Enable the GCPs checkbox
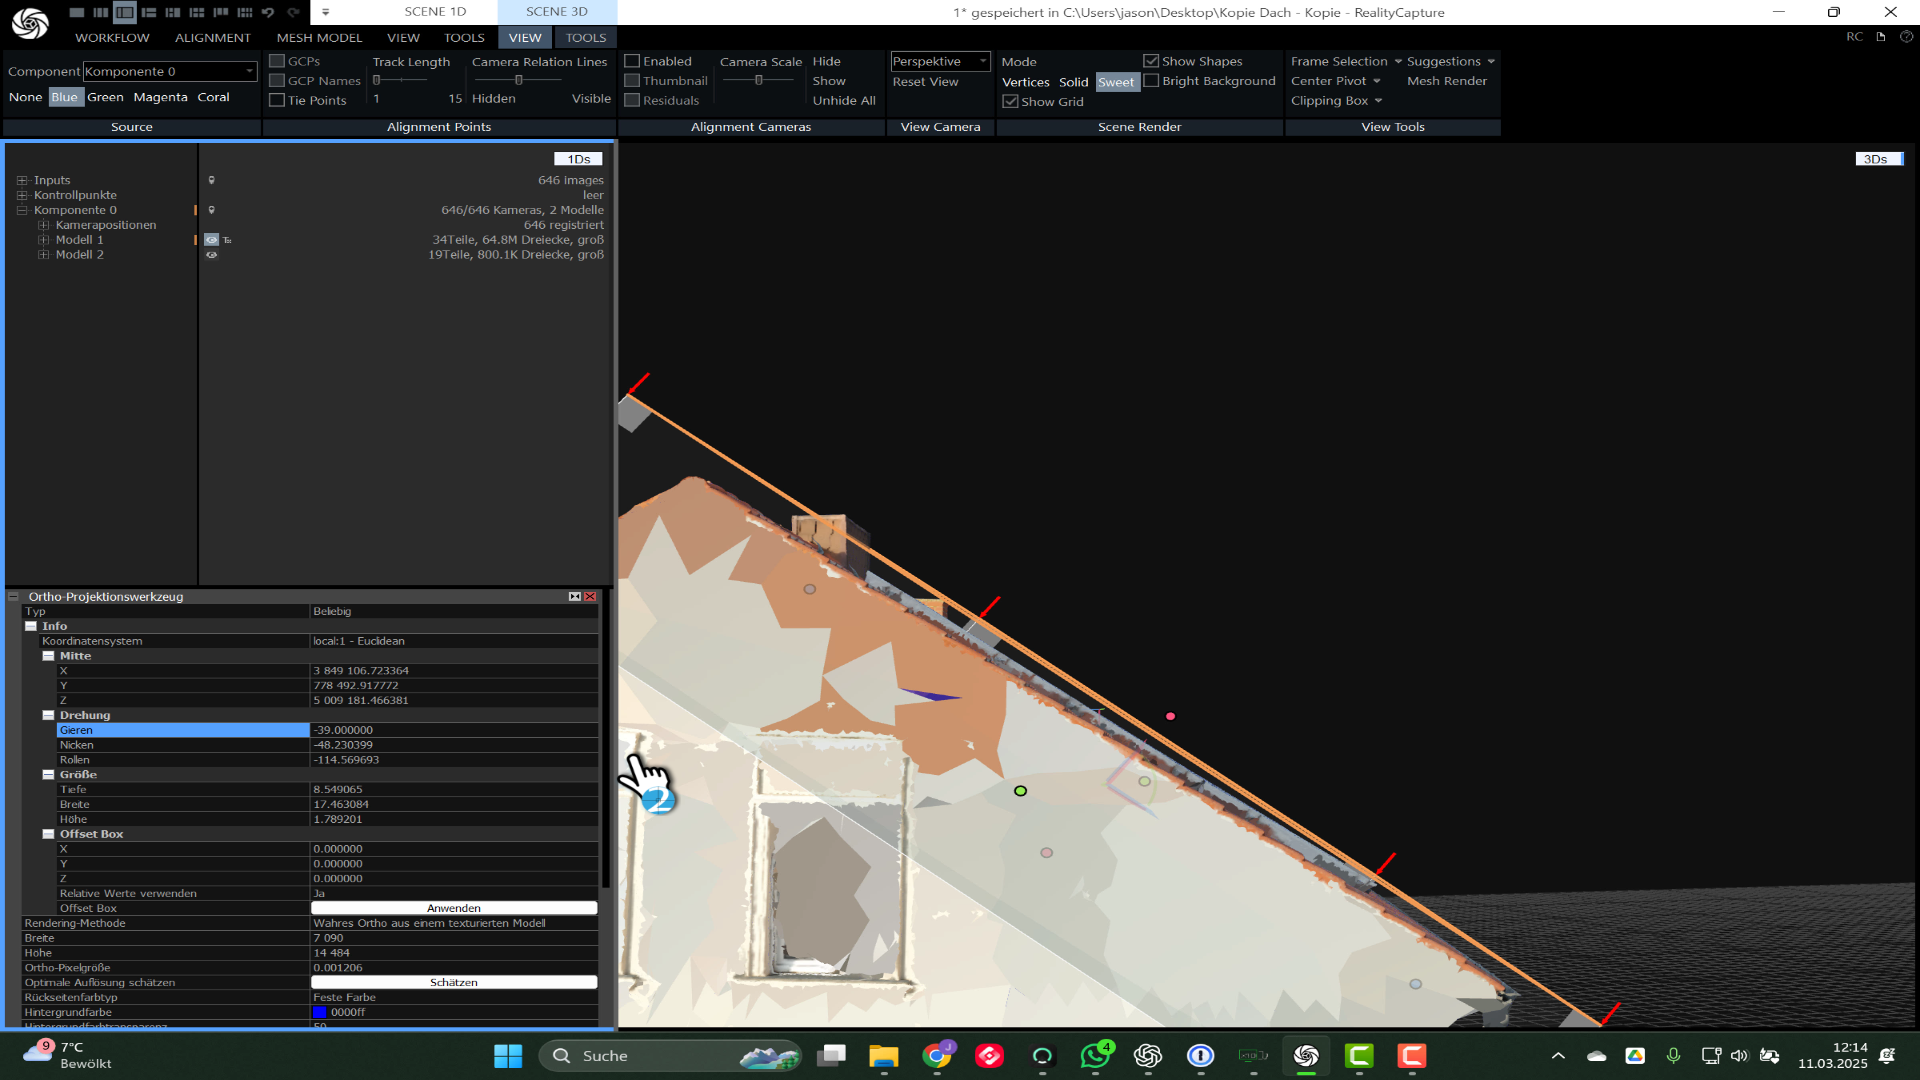Screen dimensions: 1920x1080 278,61
